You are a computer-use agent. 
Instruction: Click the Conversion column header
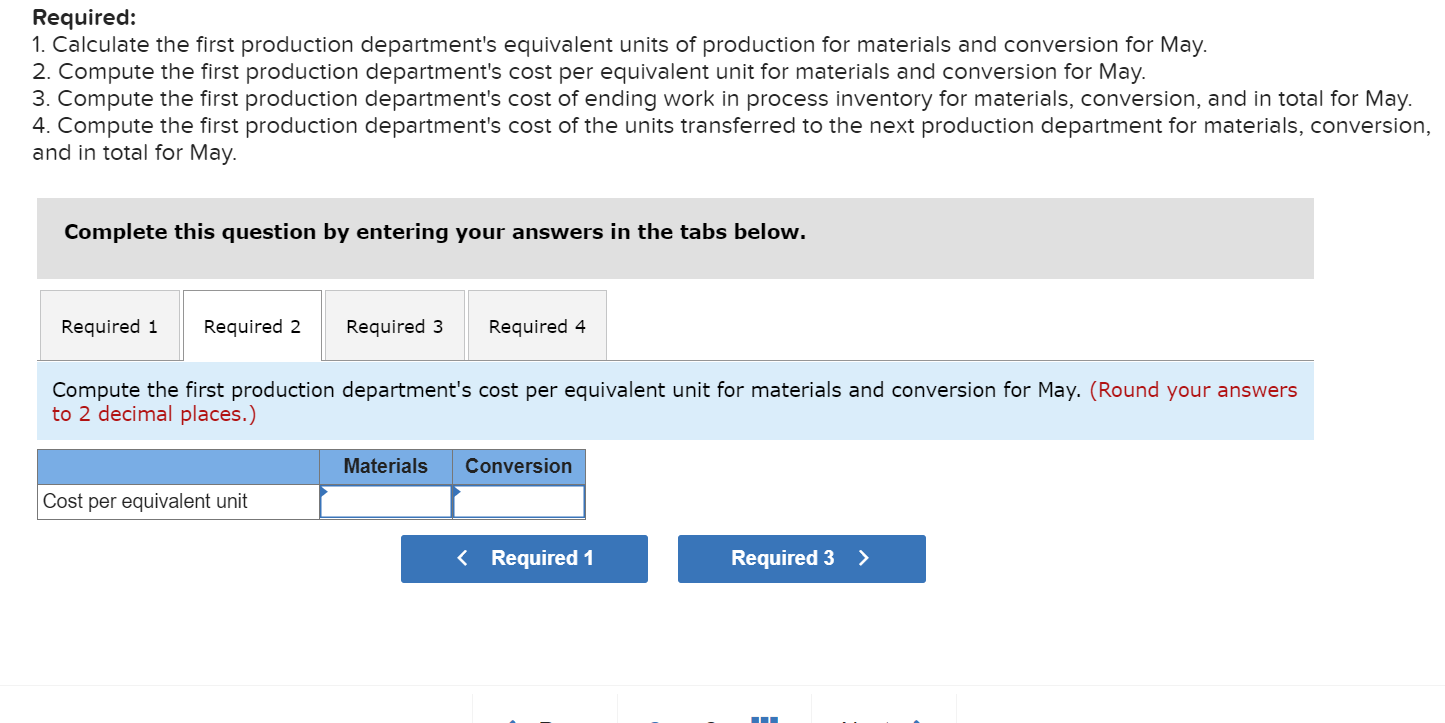(519, 466)
